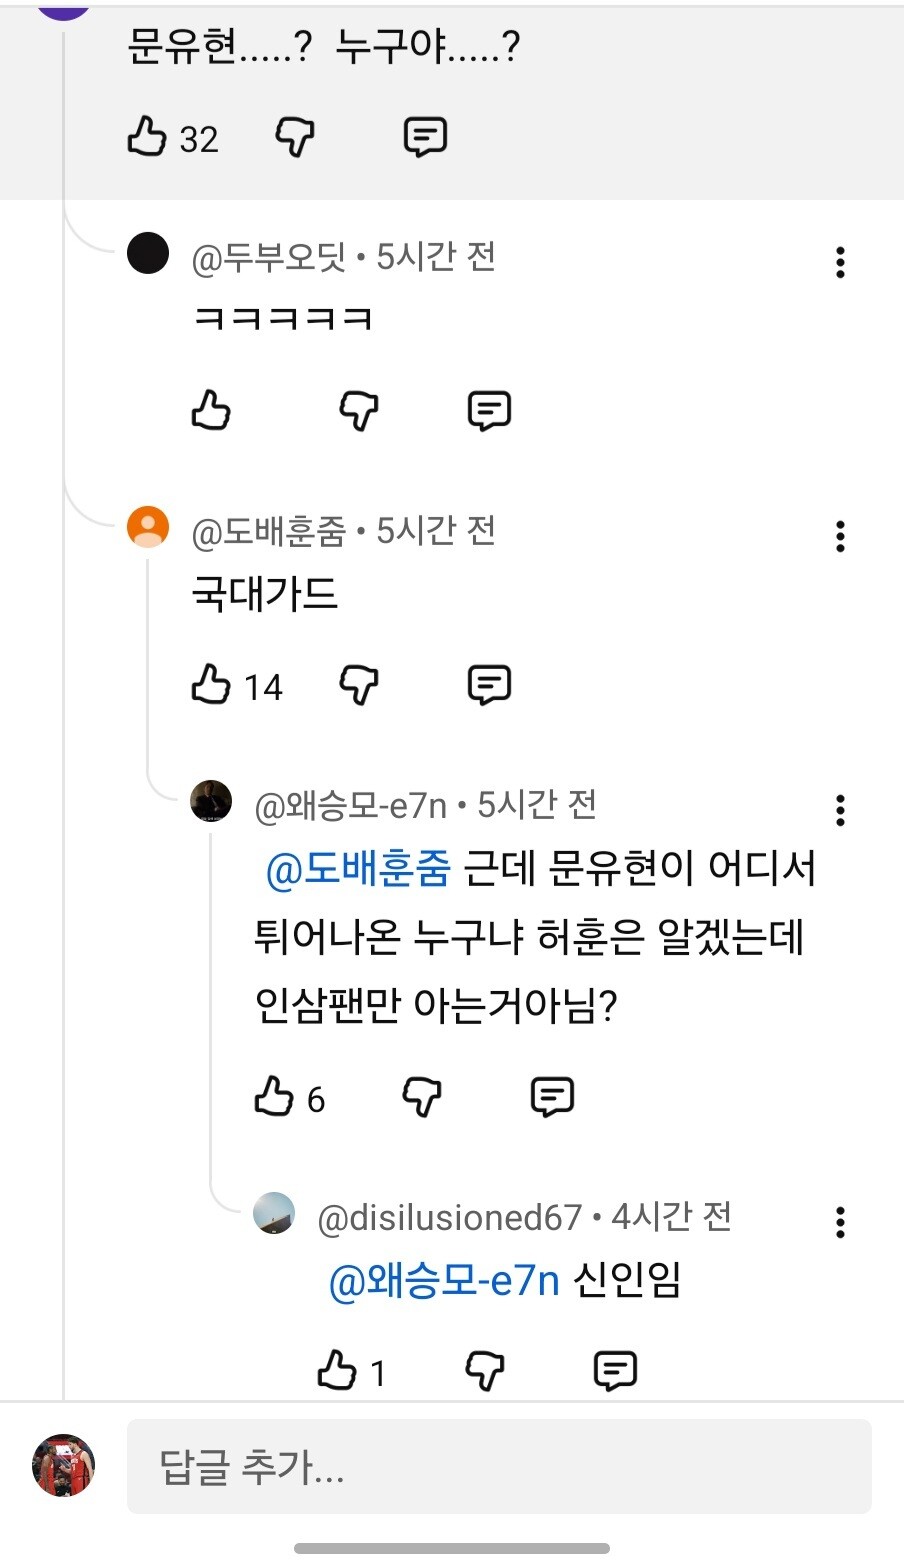The width and height of the screenshot is (904, 1568).
Task: Open more options for disilusioned67's comment
Action: click(840, 1221)
